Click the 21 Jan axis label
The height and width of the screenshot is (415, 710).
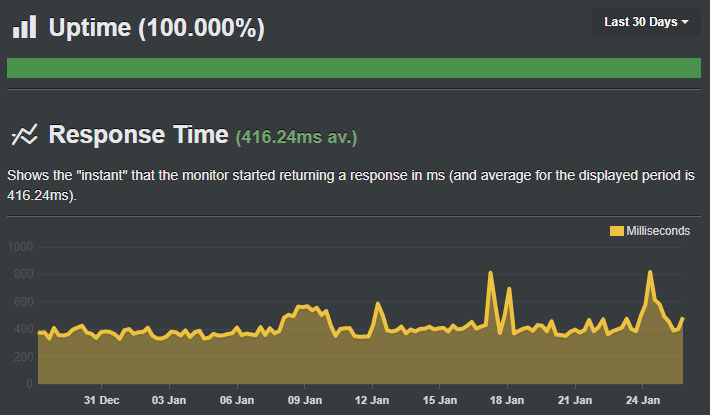click(x=575, y=400)
